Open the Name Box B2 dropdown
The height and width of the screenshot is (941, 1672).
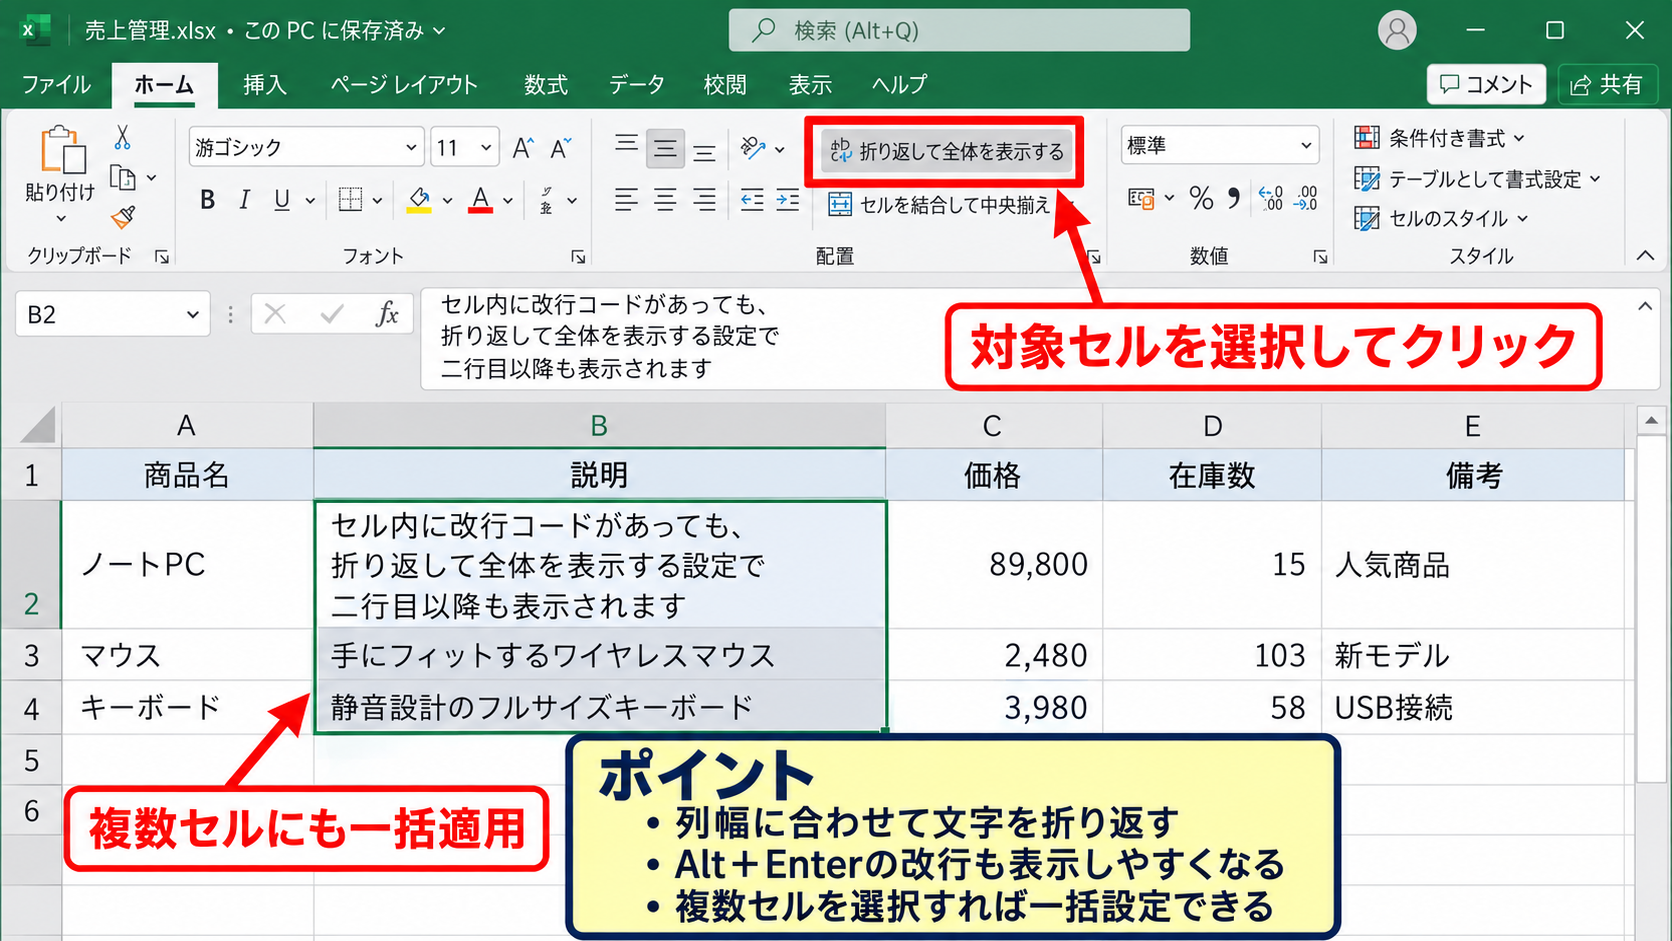click(192, 315)
